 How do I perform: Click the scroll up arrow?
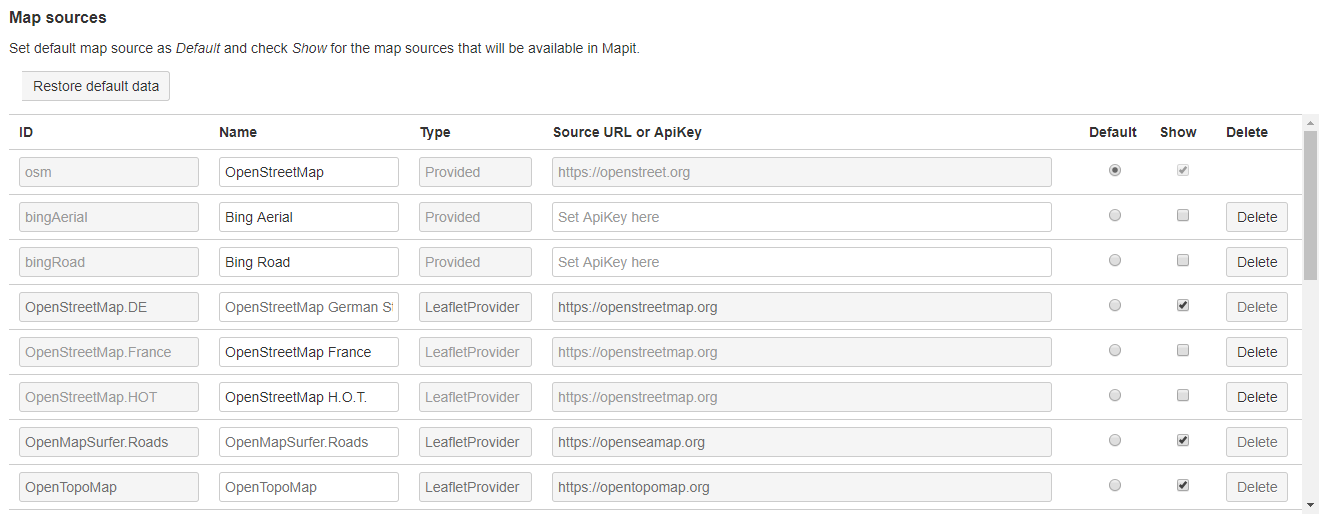coord(1310,123)
